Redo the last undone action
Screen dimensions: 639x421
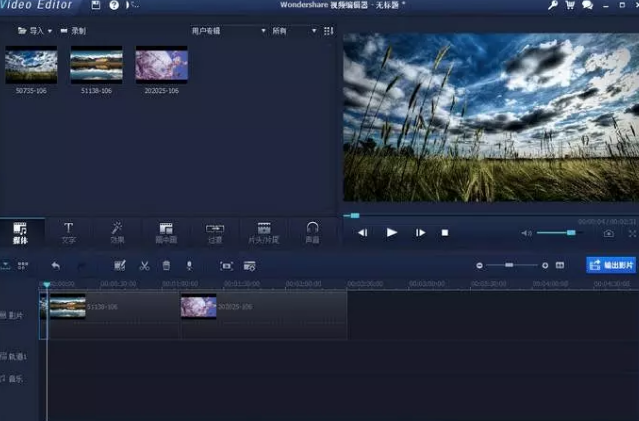82,266
